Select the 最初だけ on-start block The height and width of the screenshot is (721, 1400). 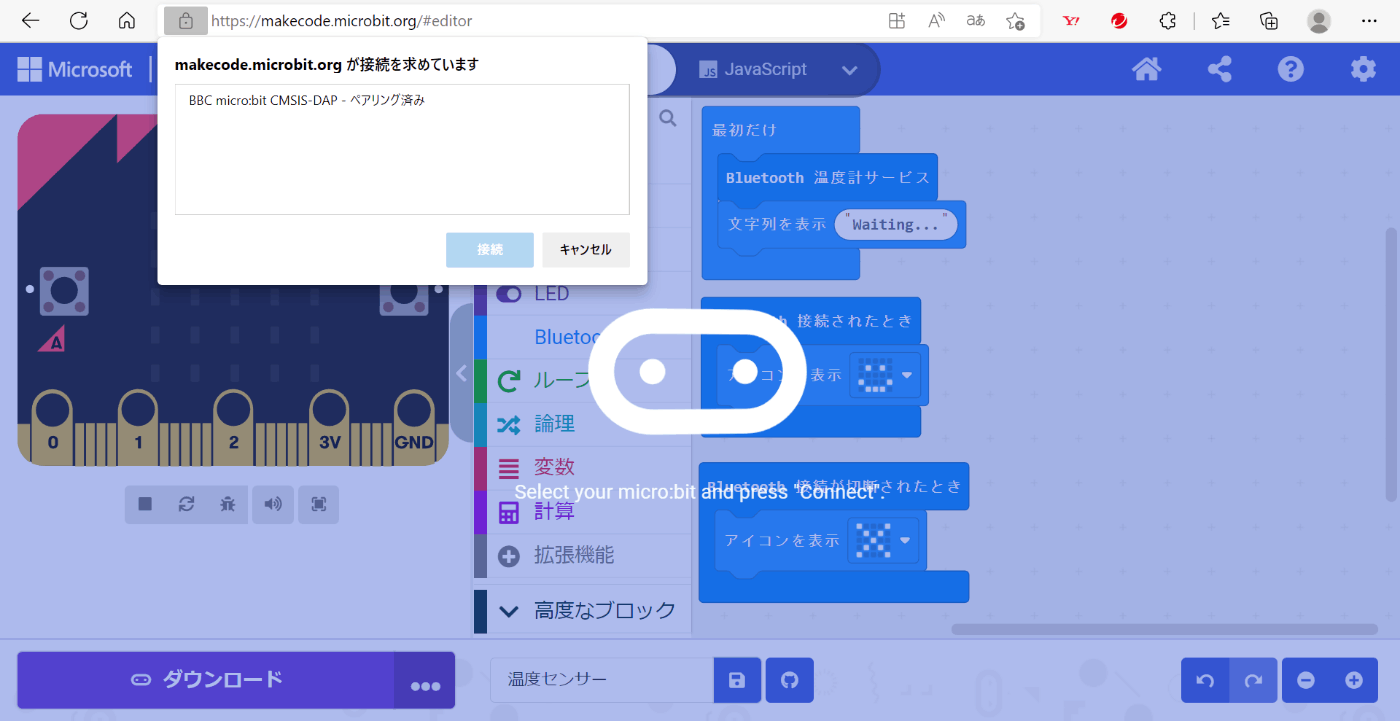(x=745, y=130)
